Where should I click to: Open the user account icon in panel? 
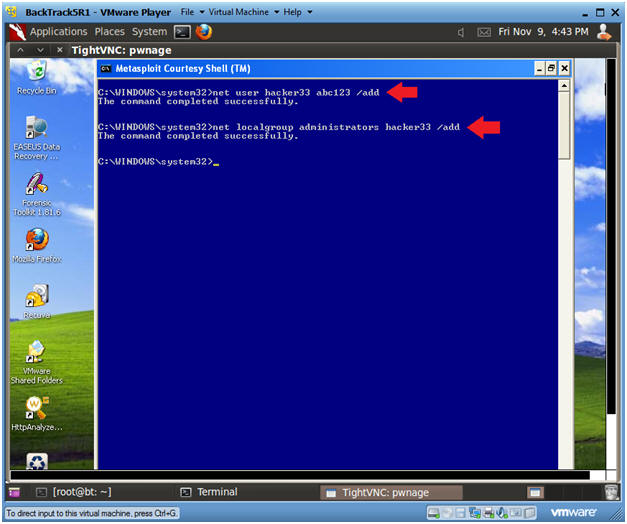click(604, 32)
